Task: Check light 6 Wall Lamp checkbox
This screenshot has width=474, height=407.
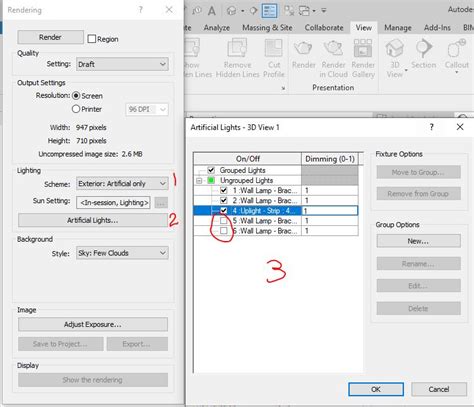Action: coord(224,231)
